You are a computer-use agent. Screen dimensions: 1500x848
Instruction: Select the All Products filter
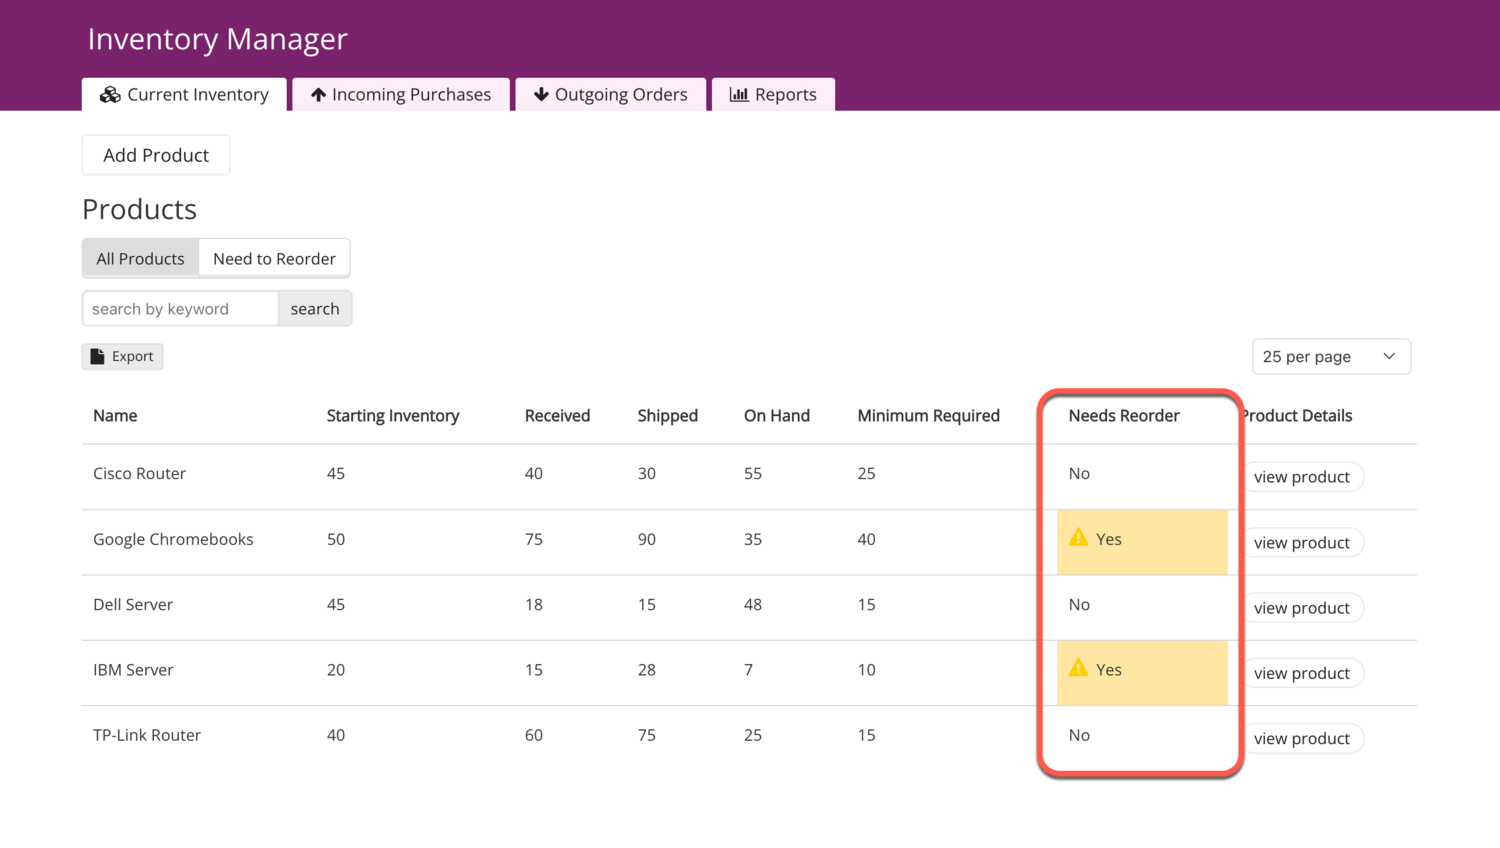click(x=140, y=258)
